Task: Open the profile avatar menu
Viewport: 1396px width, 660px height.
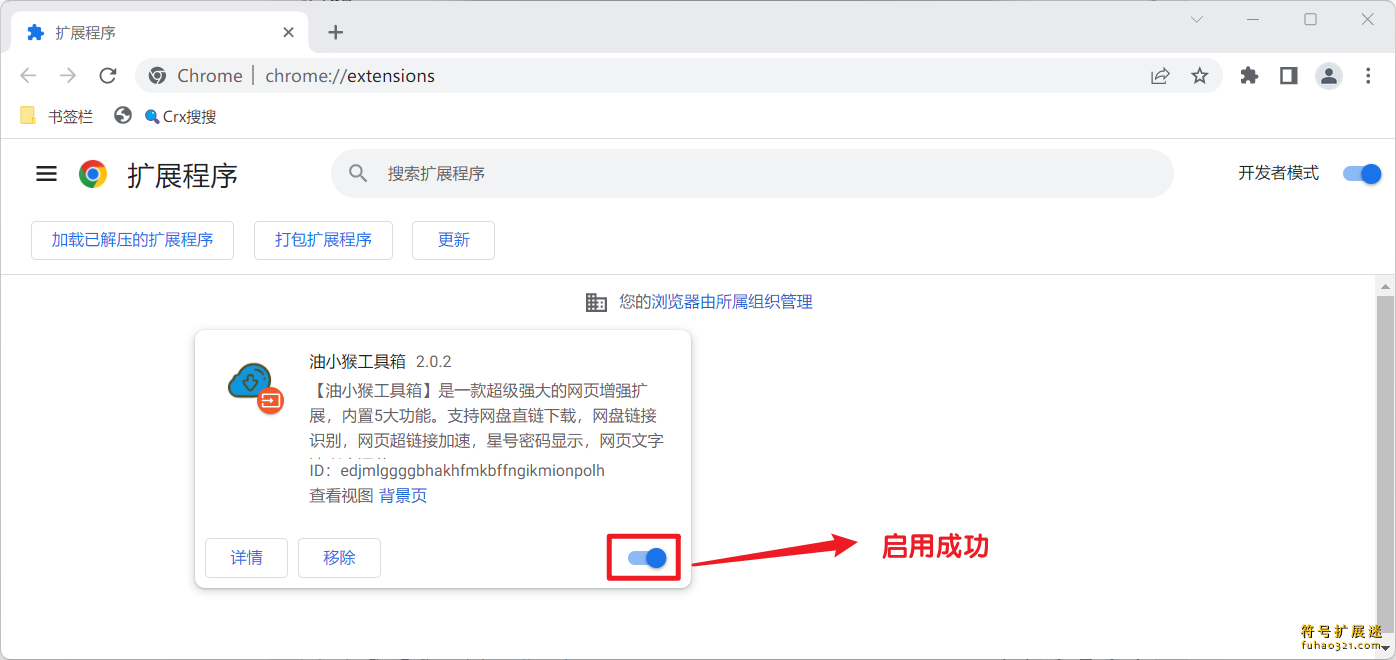Action: point(1329,76)
